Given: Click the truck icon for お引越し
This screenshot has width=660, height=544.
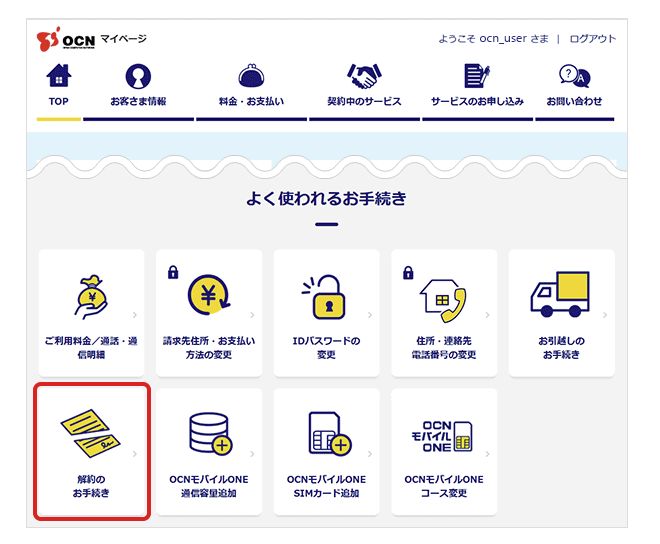Looking at the screenshot, I should click(x=560, y=294).
